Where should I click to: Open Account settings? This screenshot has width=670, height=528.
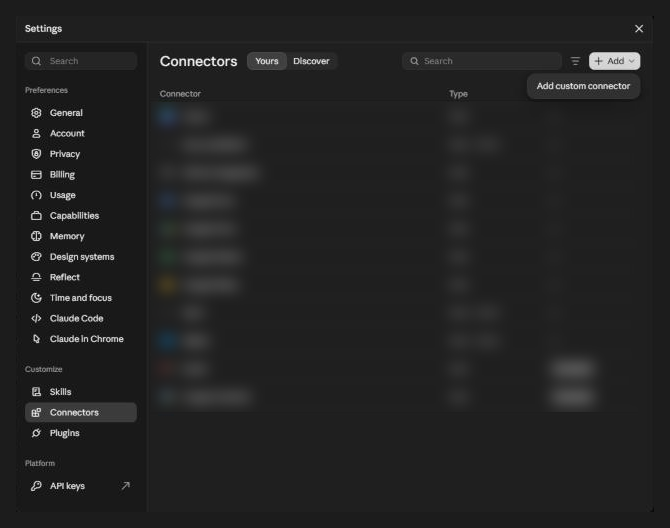(81, 133)
